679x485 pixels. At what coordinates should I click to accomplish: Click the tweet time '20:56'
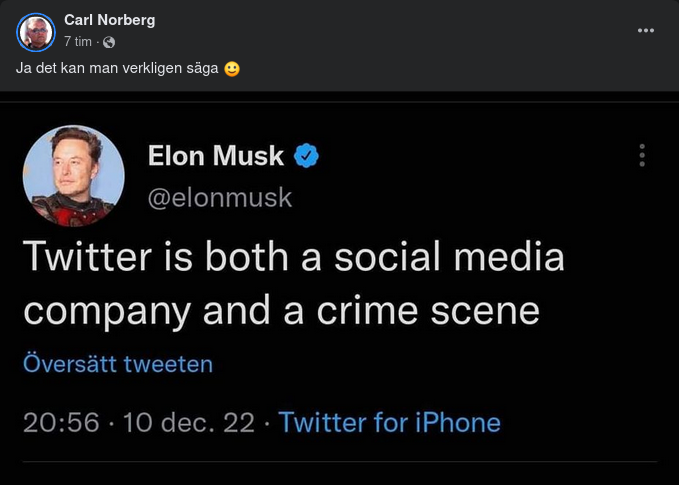click(x=61, y=422)
